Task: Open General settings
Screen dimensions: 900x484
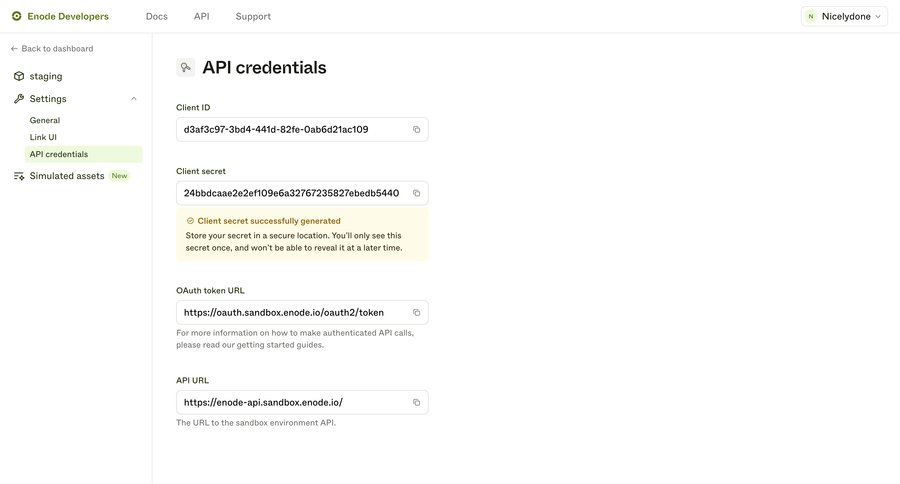Action: tap(45, 120)
